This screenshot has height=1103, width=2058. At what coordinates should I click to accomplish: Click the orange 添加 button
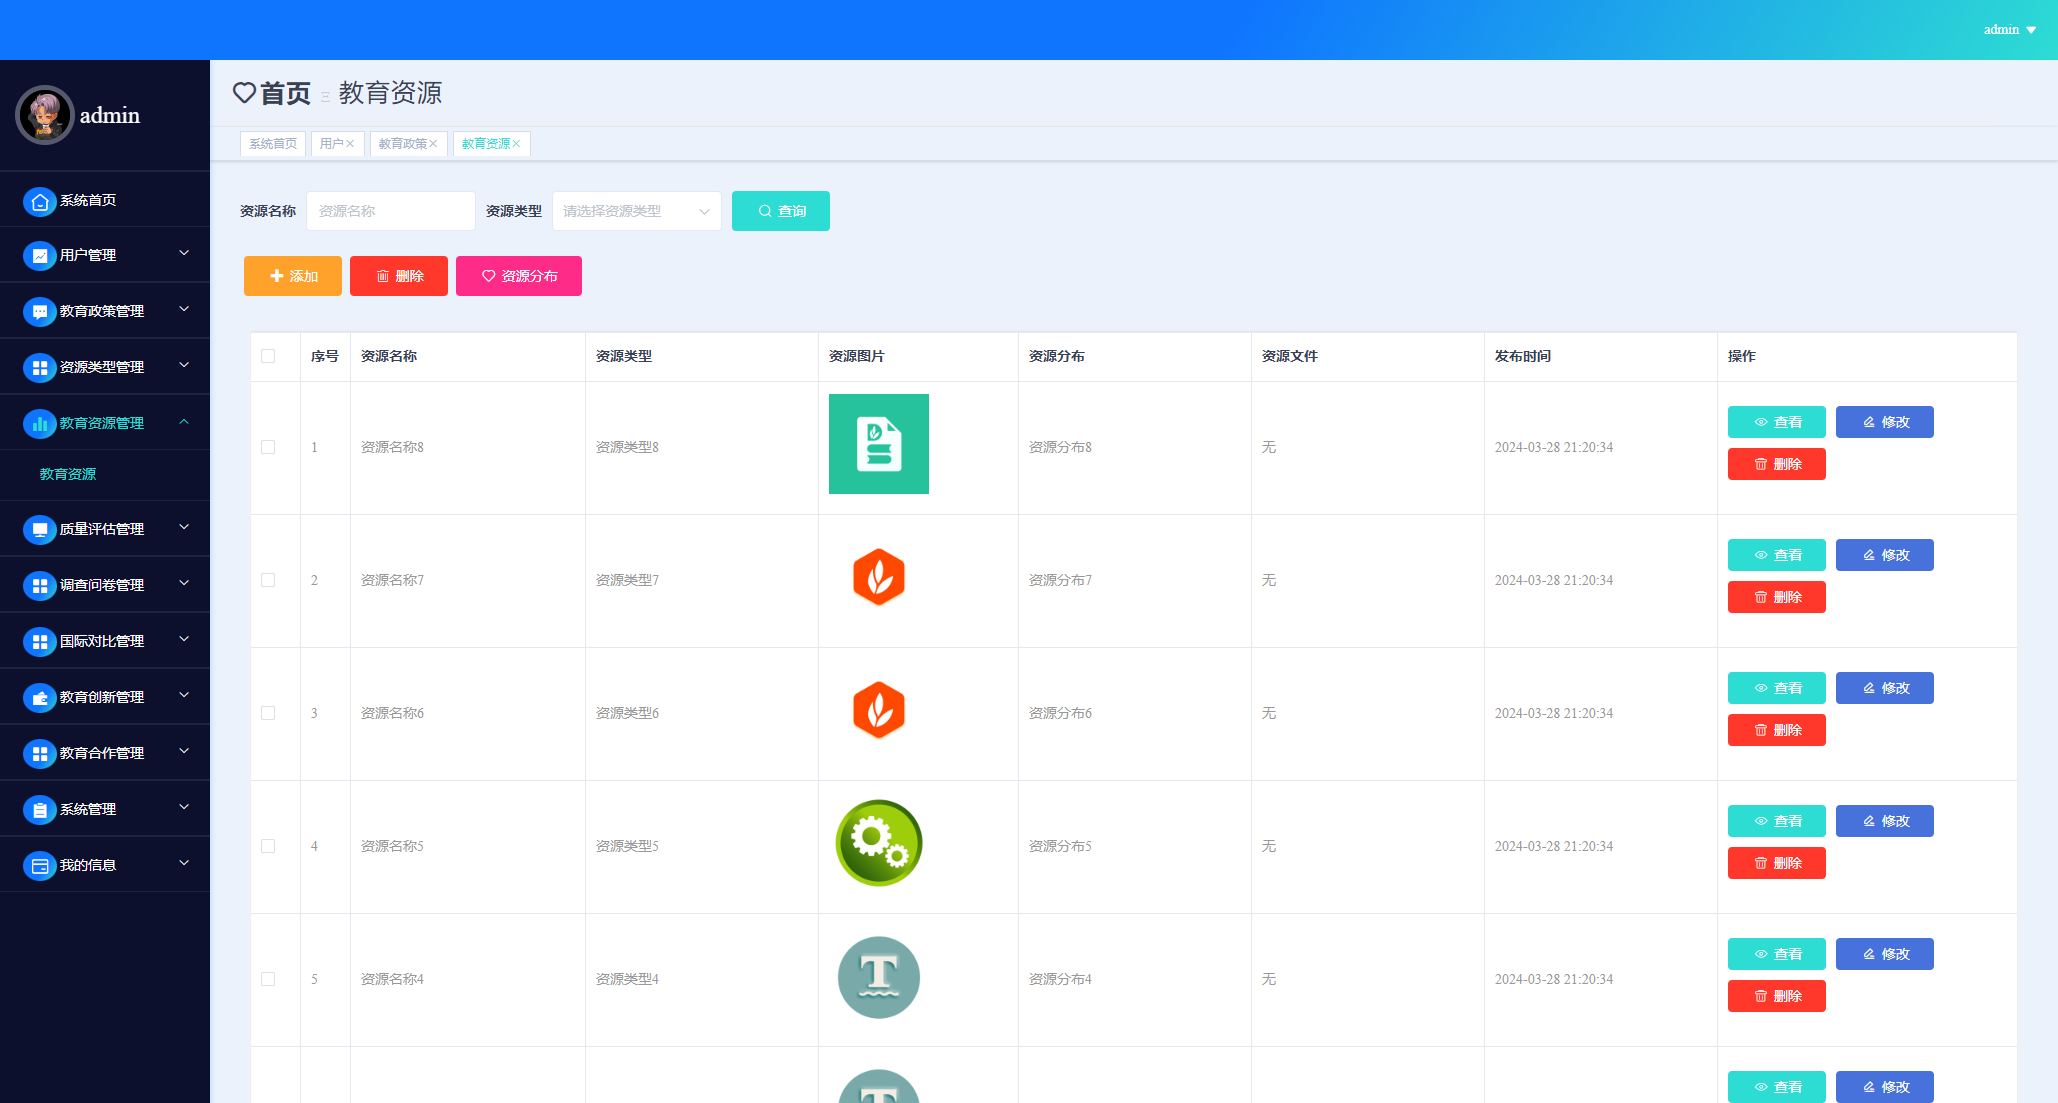pos(293,276)
